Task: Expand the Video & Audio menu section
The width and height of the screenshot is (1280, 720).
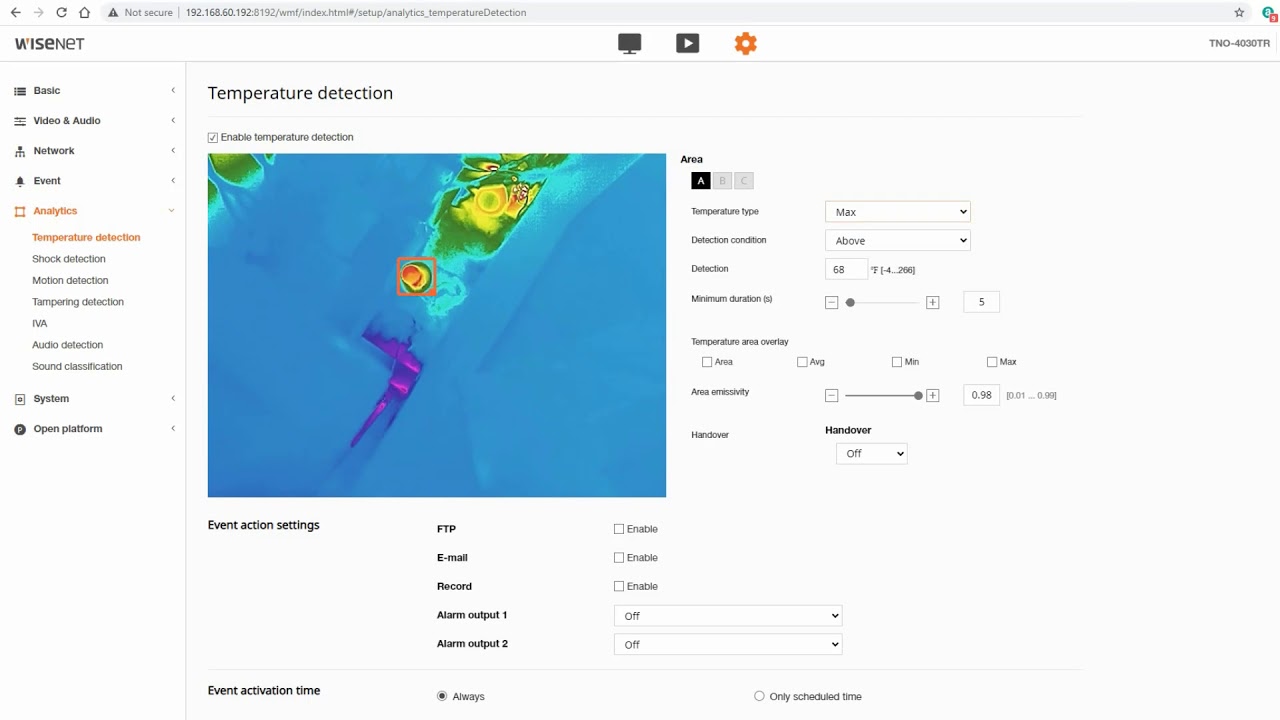Action: 173,121
